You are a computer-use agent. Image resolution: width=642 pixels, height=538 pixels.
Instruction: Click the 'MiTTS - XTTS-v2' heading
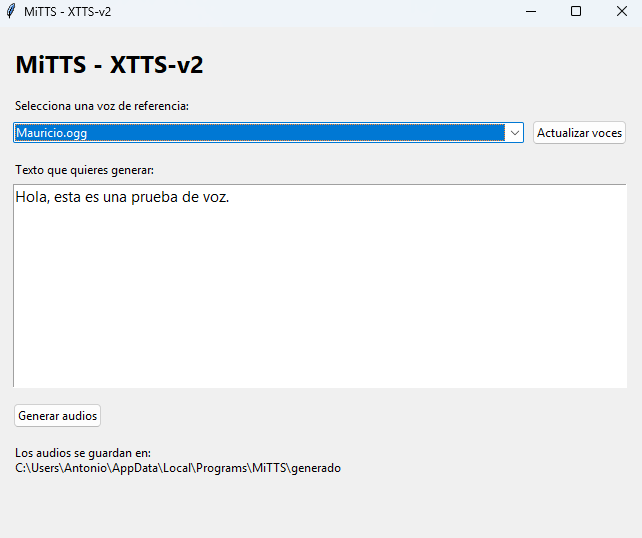(x=109, y=64)
